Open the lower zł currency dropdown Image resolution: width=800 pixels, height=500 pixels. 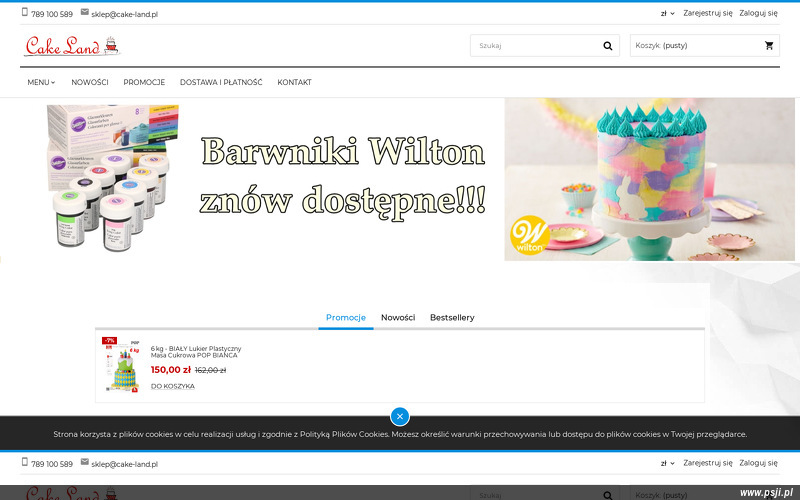point(667,463)
